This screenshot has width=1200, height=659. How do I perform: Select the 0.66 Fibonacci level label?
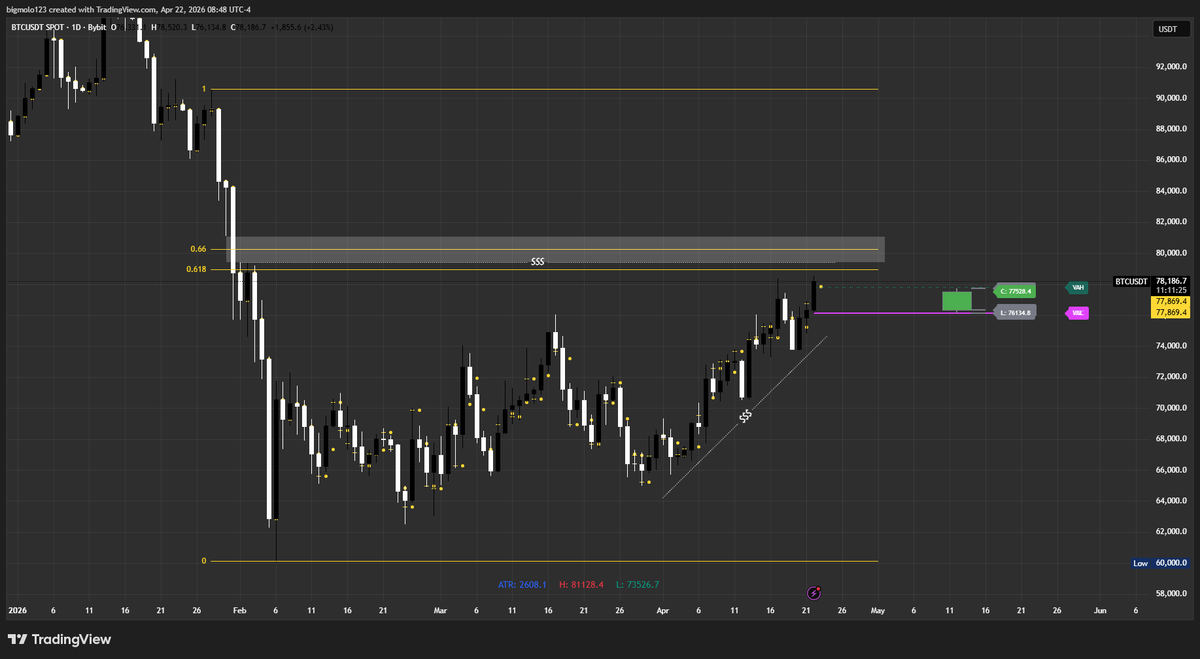click(197, 248)
